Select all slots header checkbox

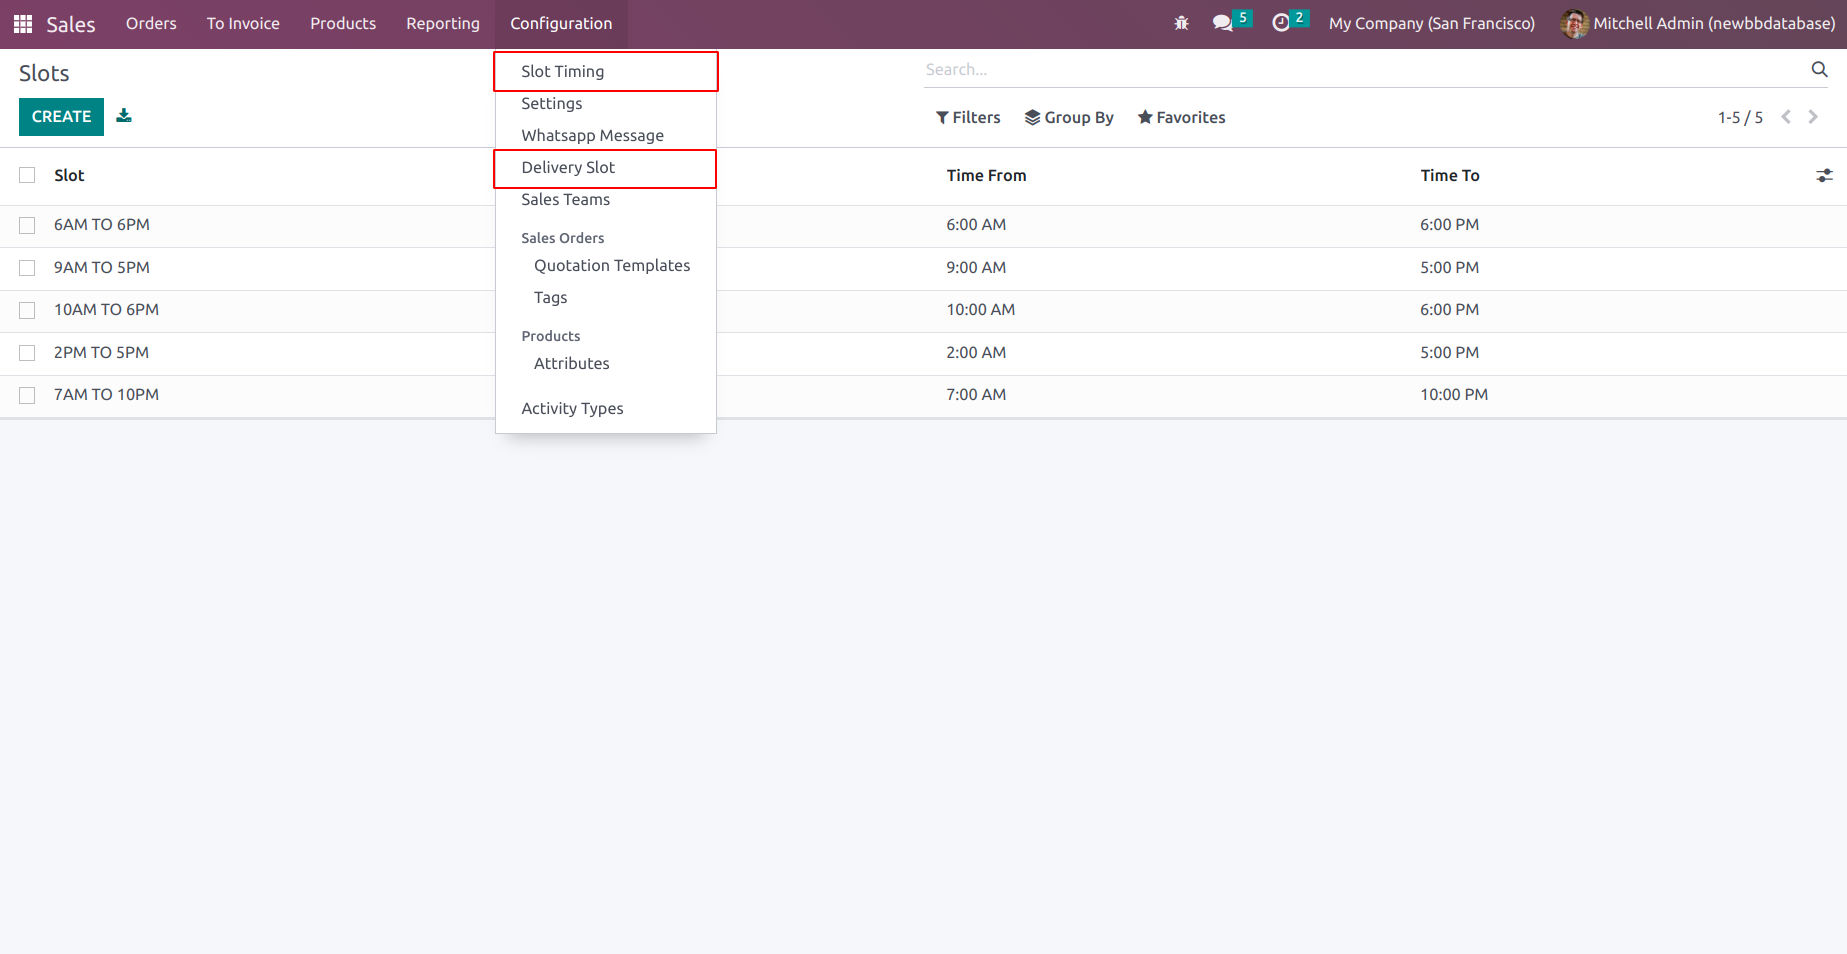[x=27, y=175]
